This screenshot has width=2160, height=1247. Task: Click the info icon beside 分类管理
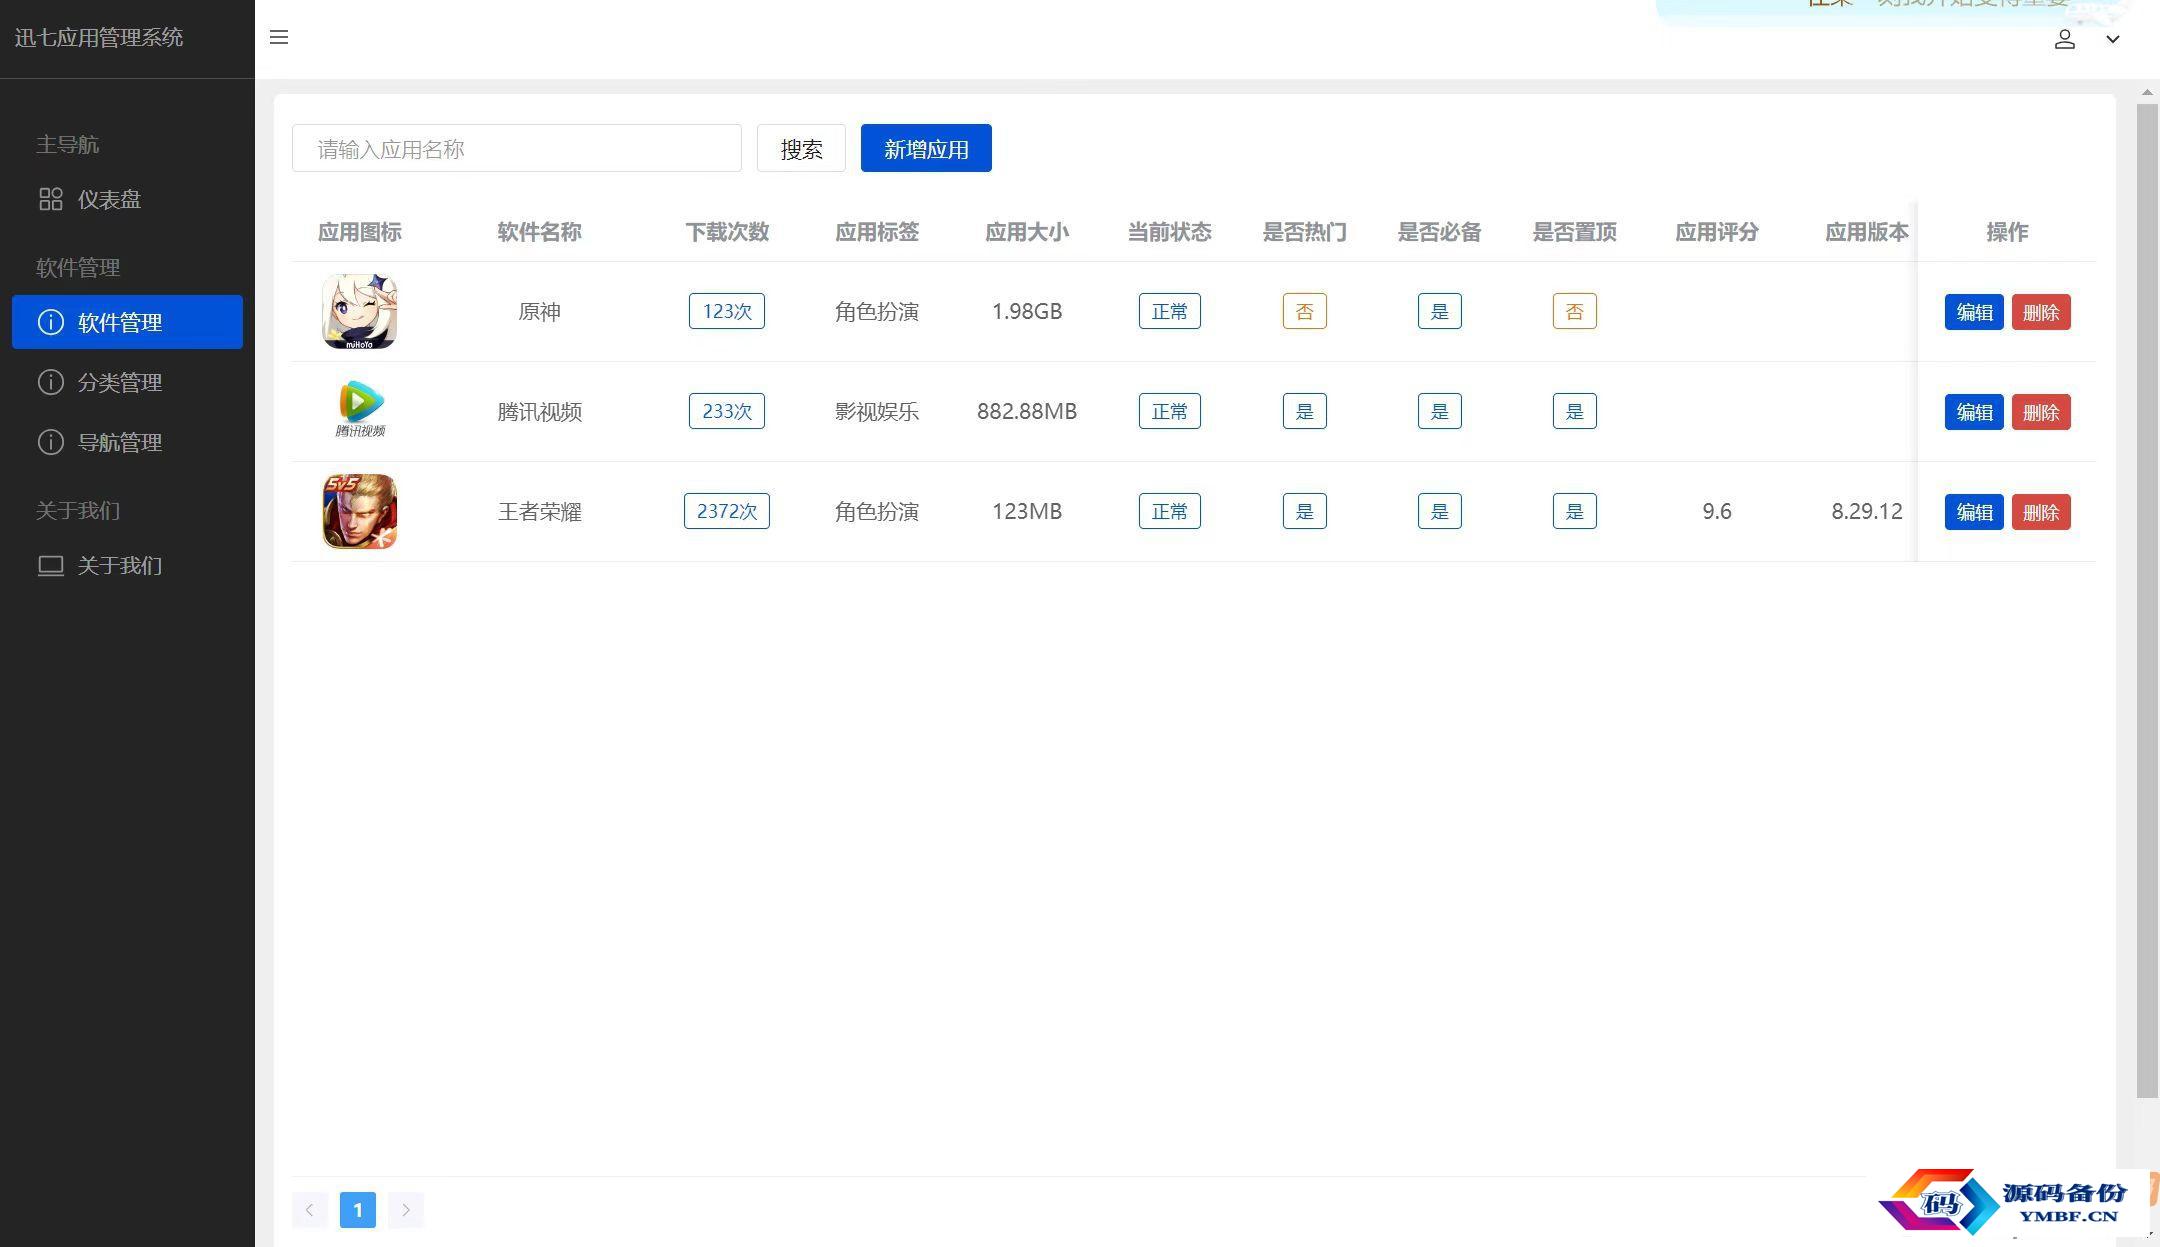pos(50,382)
